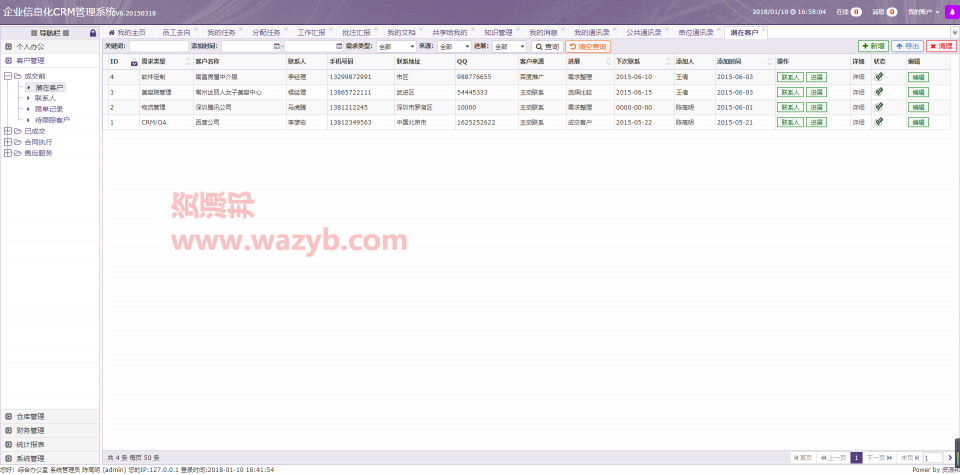960x475 pixels.
Task: Collapse the 成交前 tree node
Action: click(8, 76)
